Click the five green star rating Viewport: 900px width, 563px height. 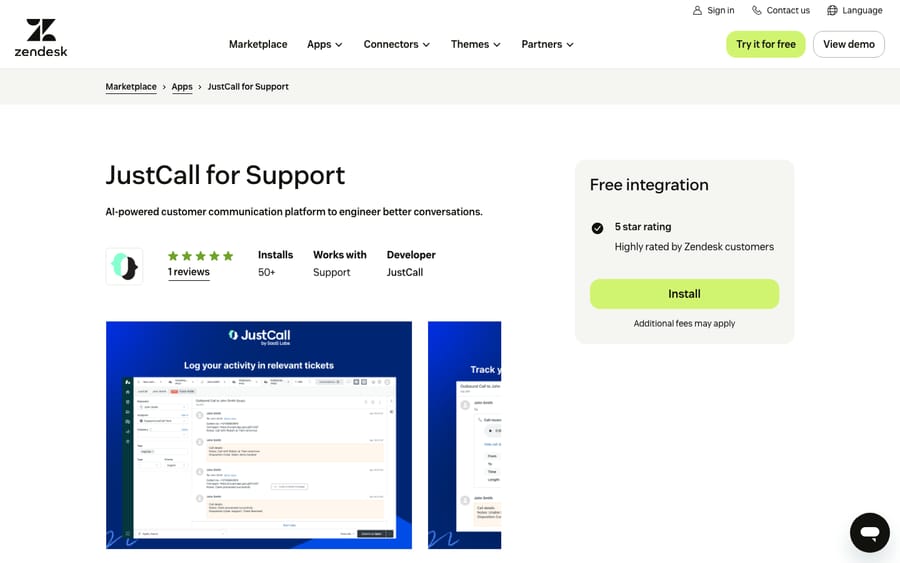pos(200,256)
